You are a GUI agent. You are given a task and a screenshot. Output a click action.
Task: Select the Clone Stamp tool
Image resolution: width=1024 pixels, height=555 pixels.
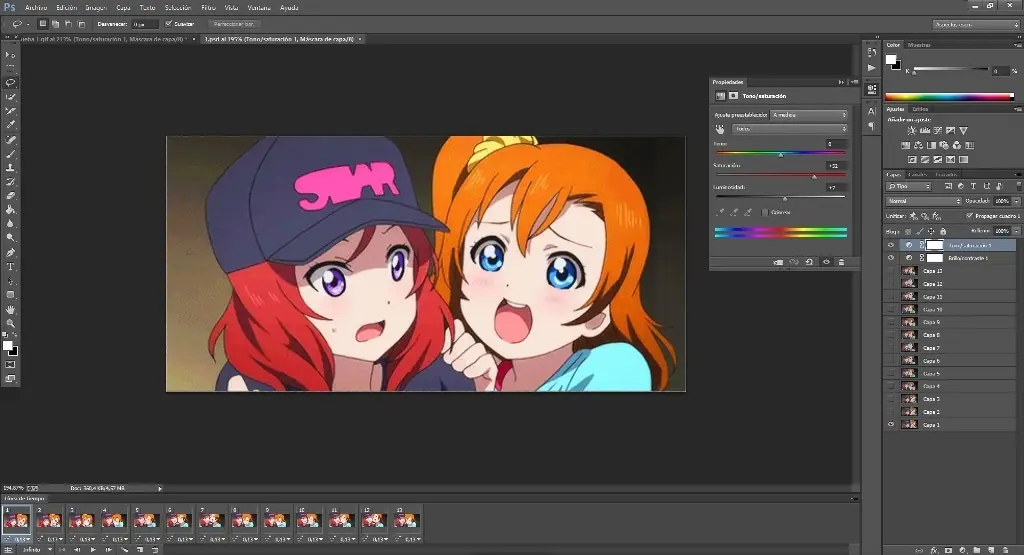(11, 168)
